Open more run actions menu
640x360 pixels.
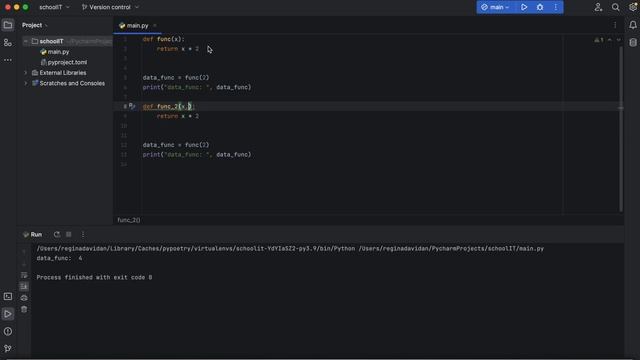556,7
